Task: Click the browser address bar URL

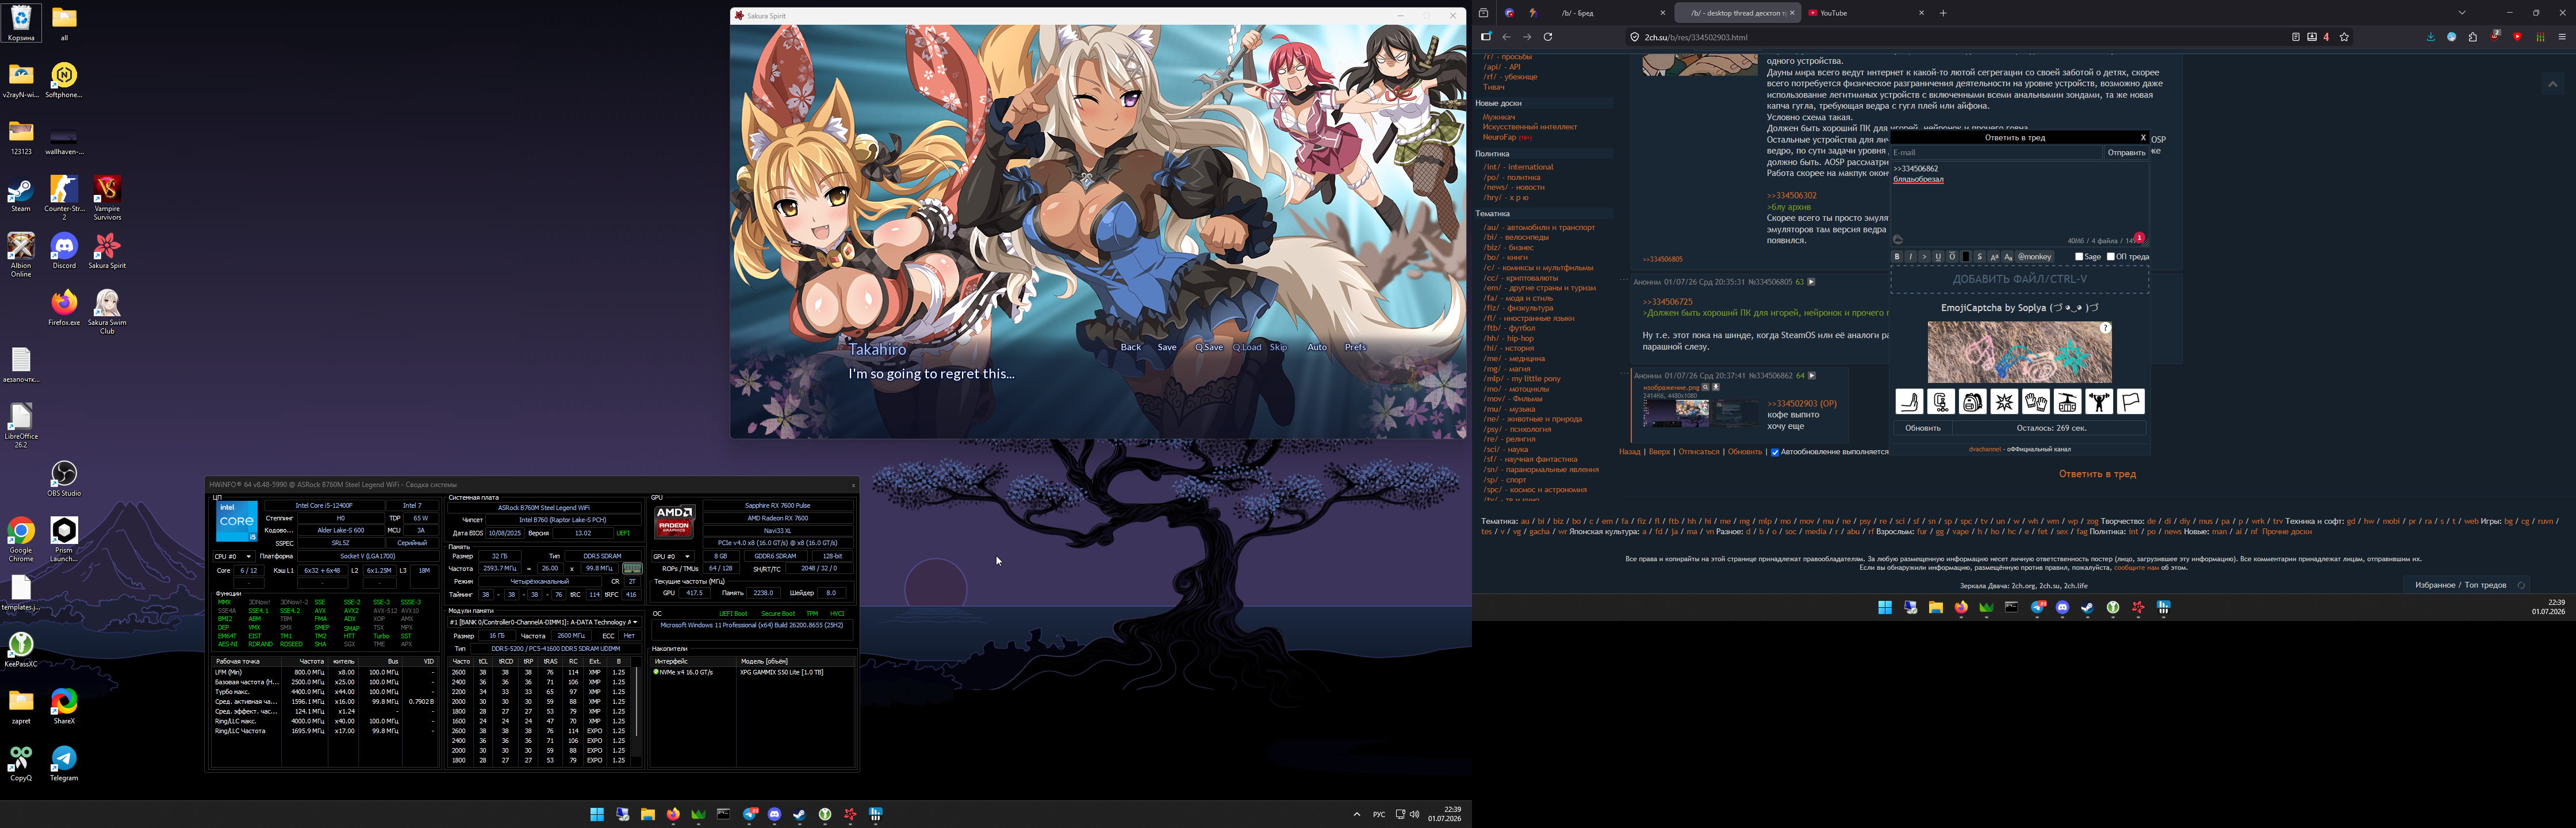Action: tap(1696, 37)
